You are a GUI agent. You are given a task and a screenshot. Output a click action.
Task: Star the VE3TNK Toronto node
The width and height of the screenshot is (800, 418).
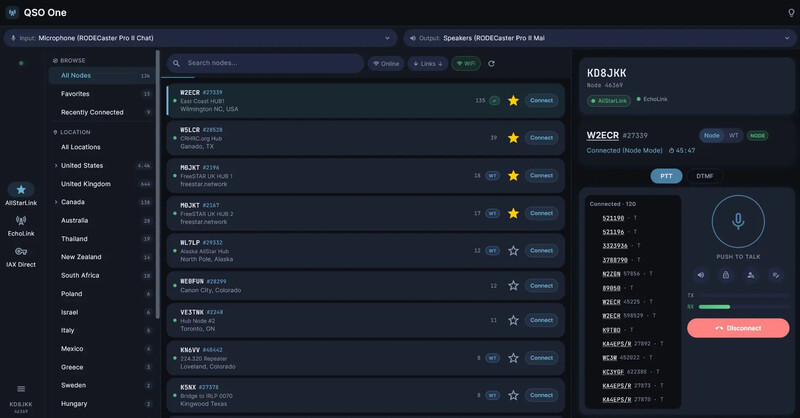[x=513, y=320]
